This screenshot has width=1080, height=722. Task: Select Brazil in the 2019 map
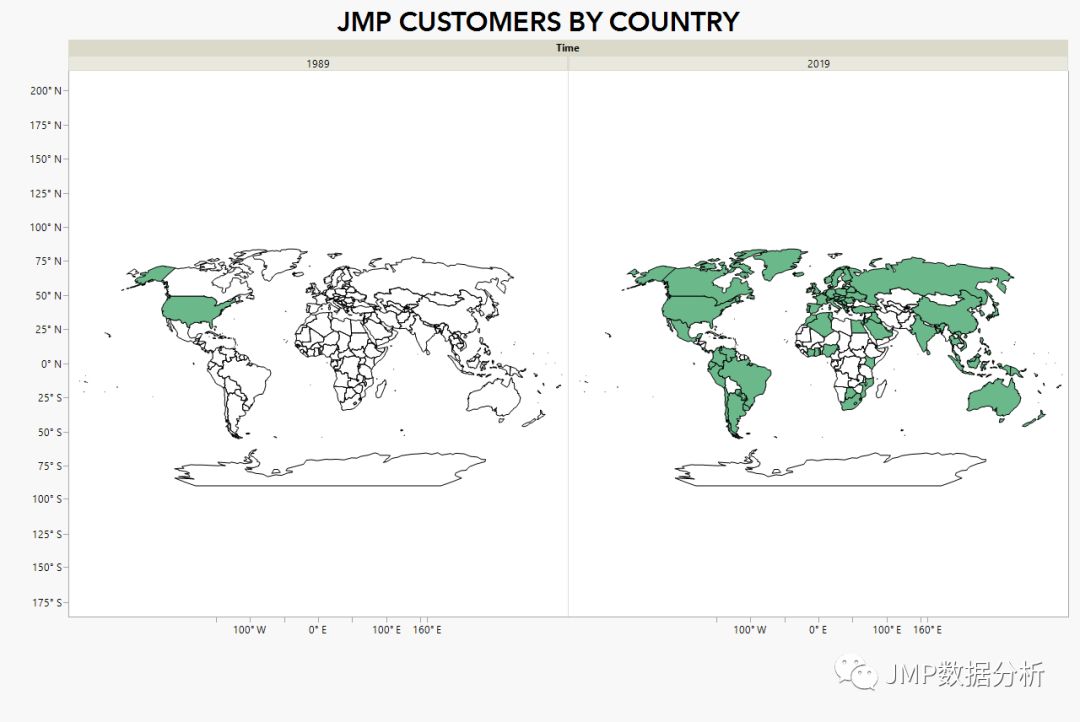(x=747, y=378)
